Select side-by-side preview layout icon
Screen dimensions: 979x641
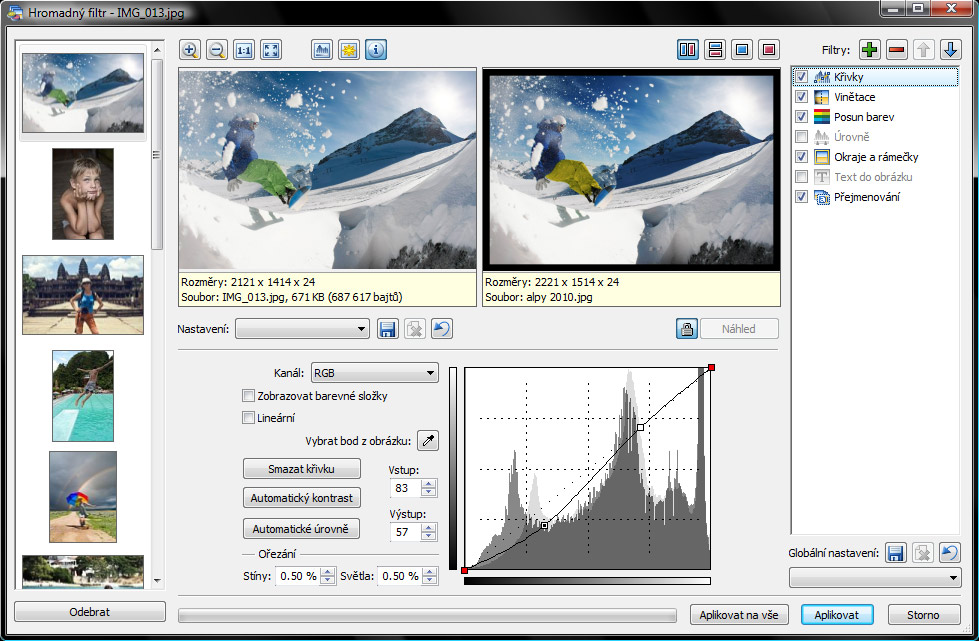[687, 50]
